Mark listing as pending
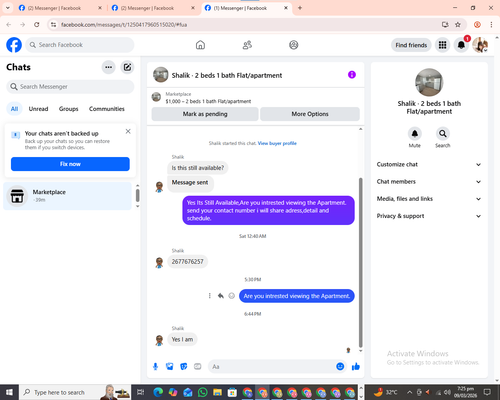Screen dimensions: 500x400 click(x=205, y=114)
